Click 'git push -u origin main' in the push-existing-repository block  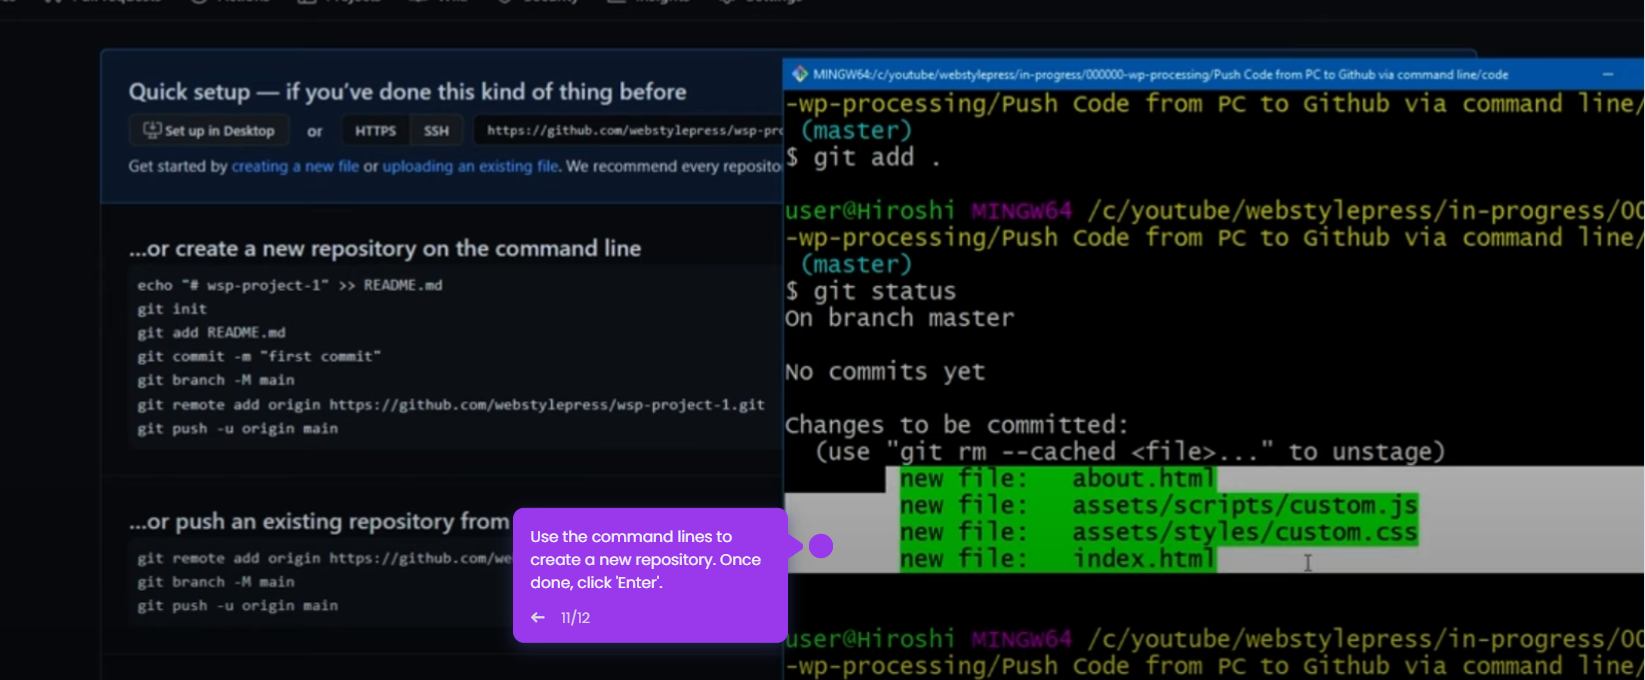(238, 606)
